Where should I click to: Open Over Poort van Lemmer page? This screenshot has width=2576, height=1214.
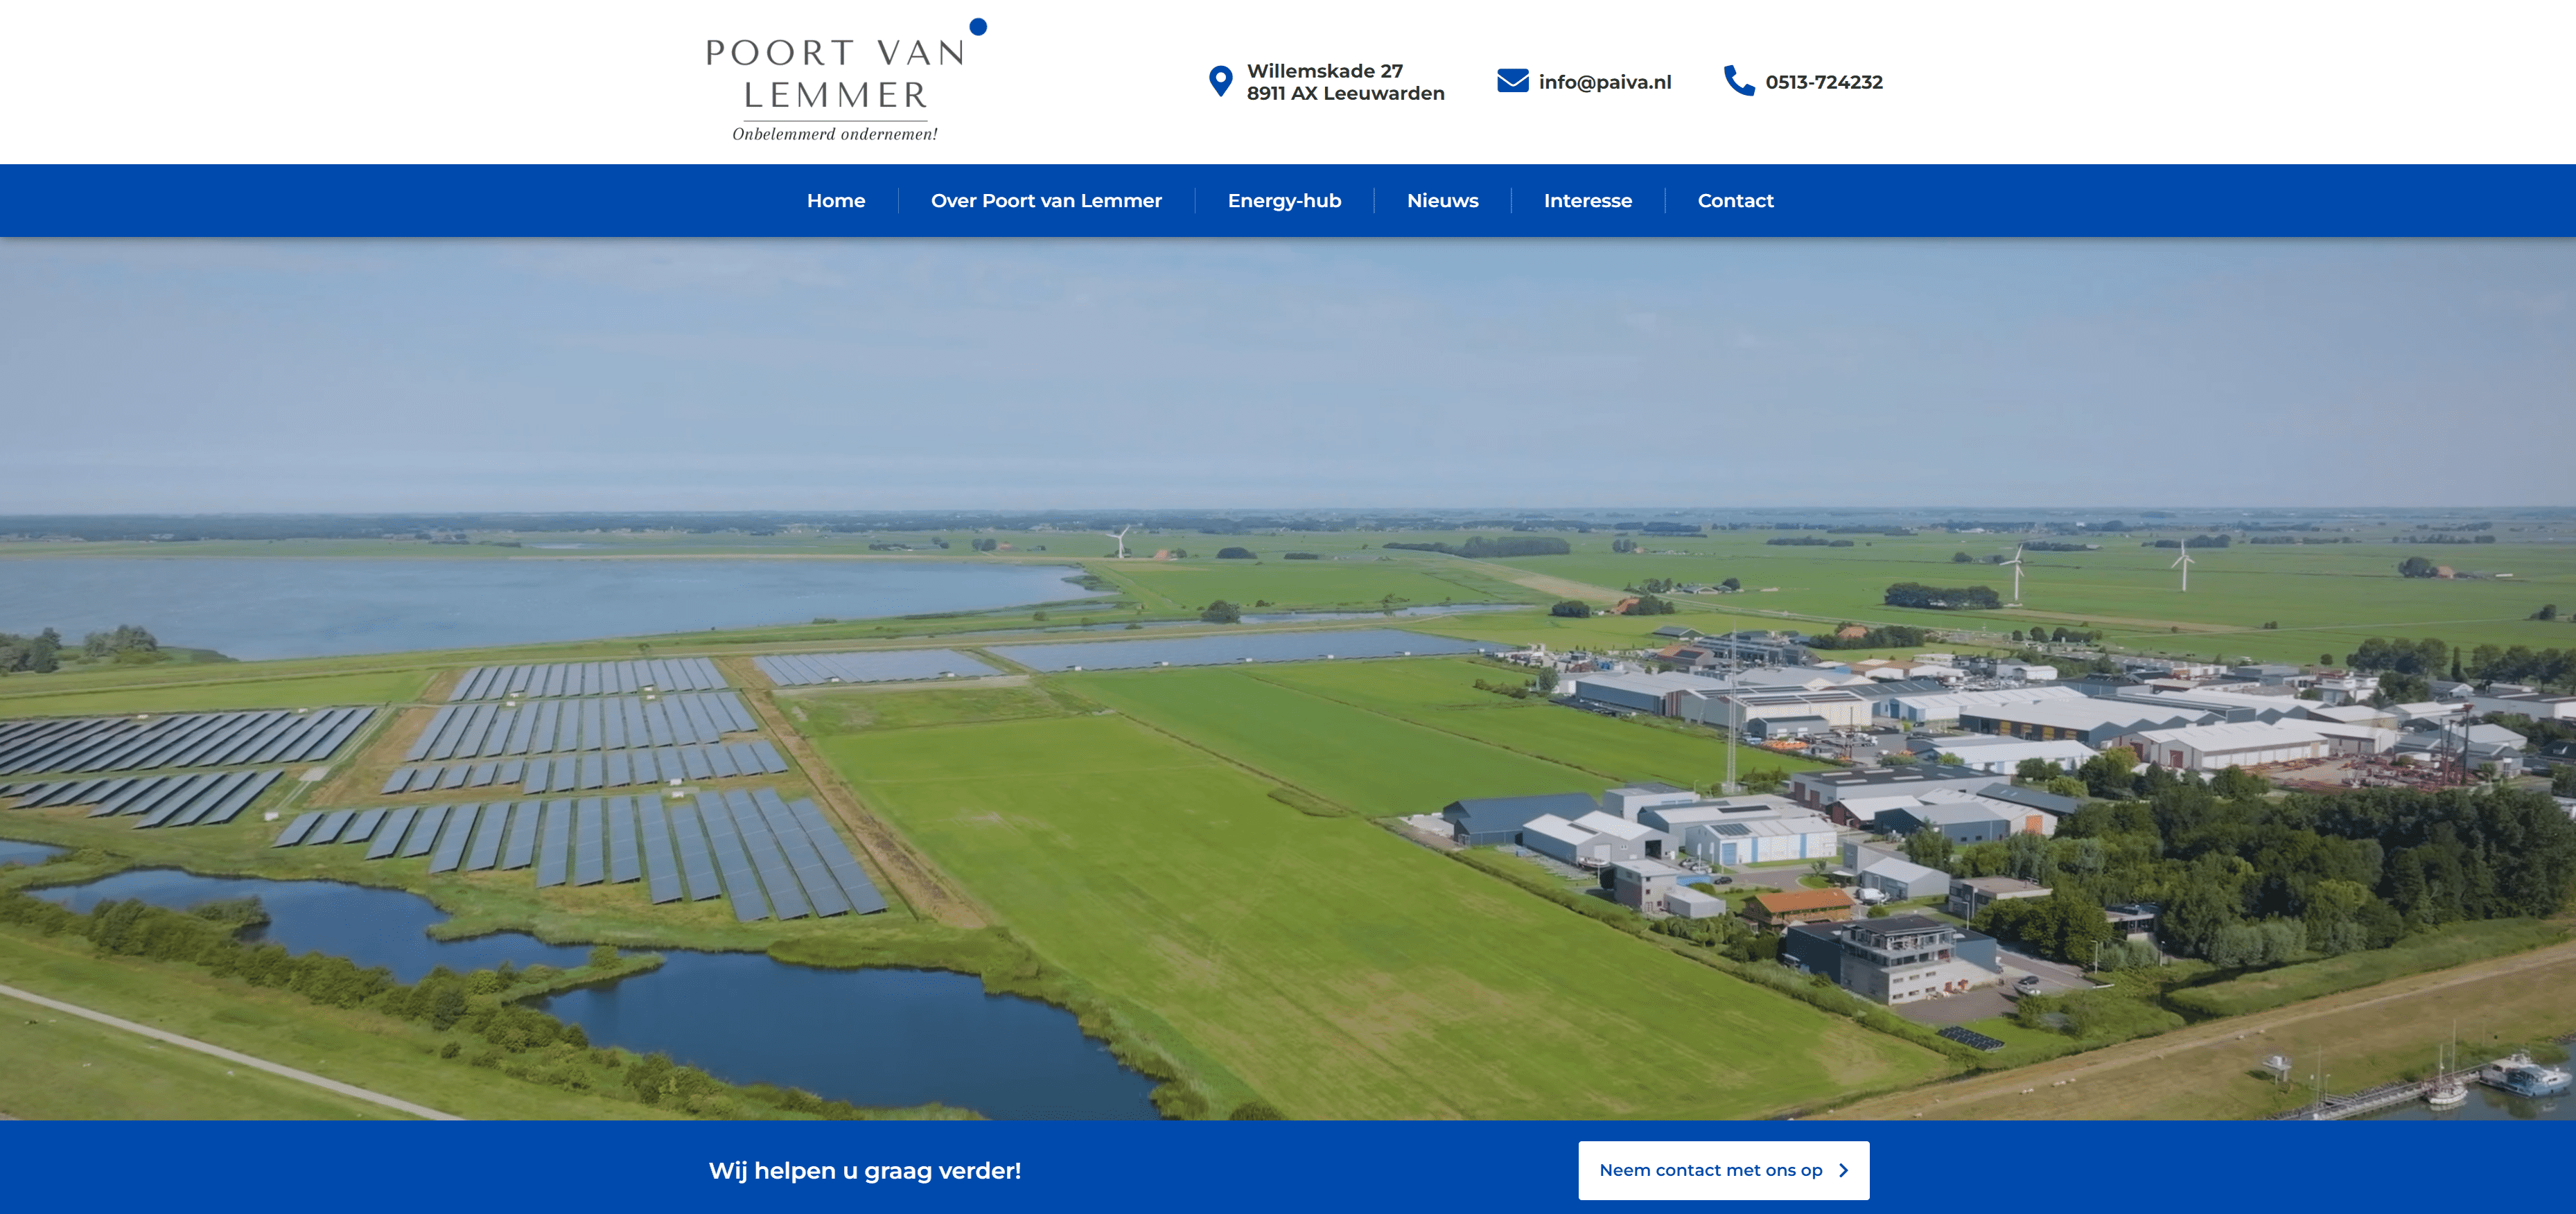point(1046,201)
